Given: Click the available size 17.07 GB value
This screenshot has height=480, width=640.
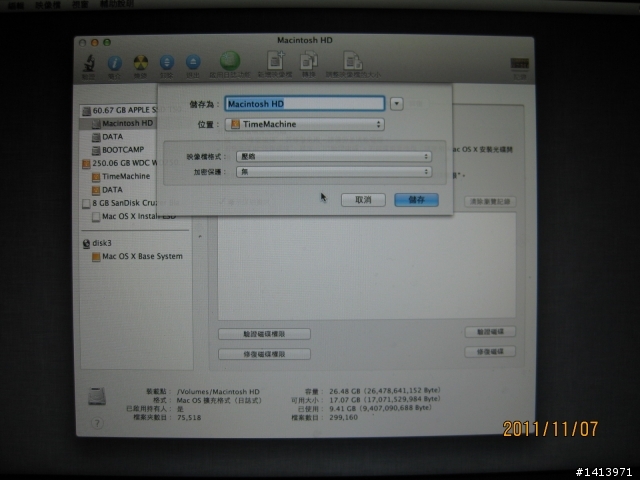Looking at the screenshot, I should click(385, 399).
